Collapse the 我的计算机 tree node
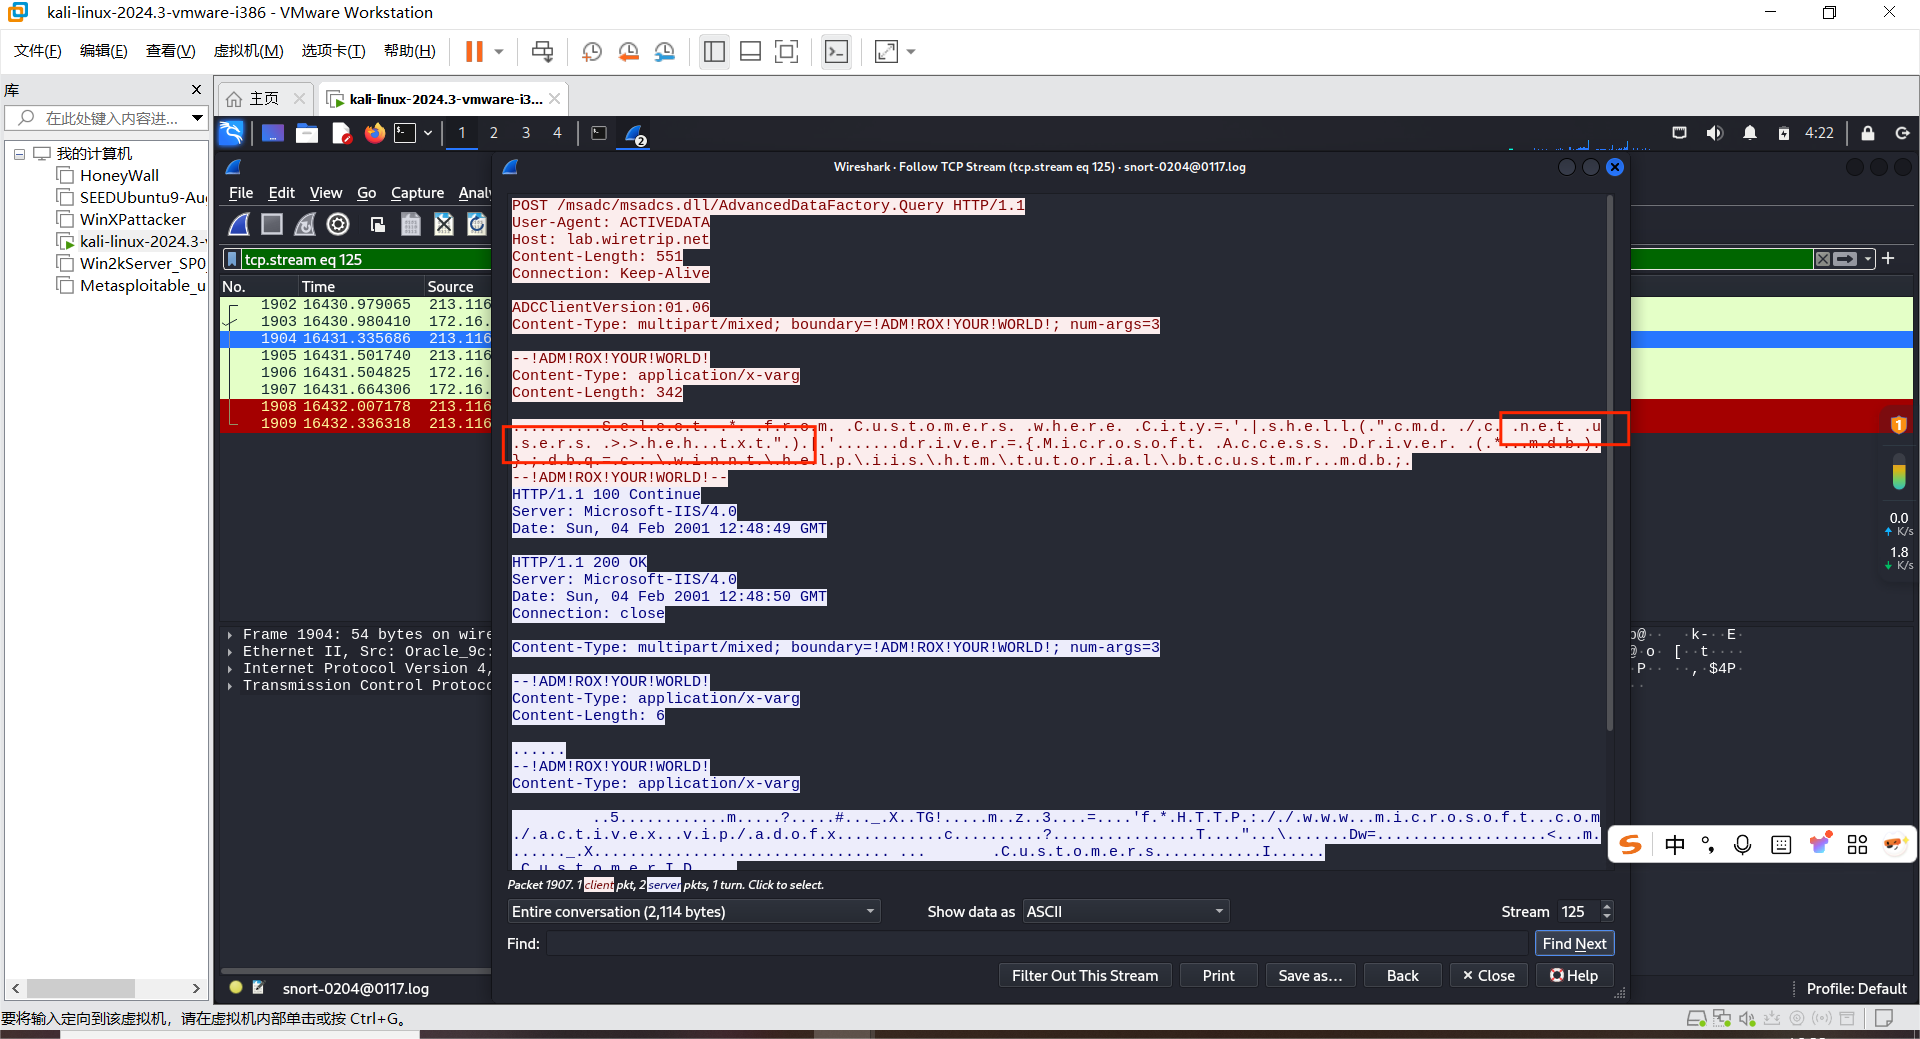 (x=19, y=154)
